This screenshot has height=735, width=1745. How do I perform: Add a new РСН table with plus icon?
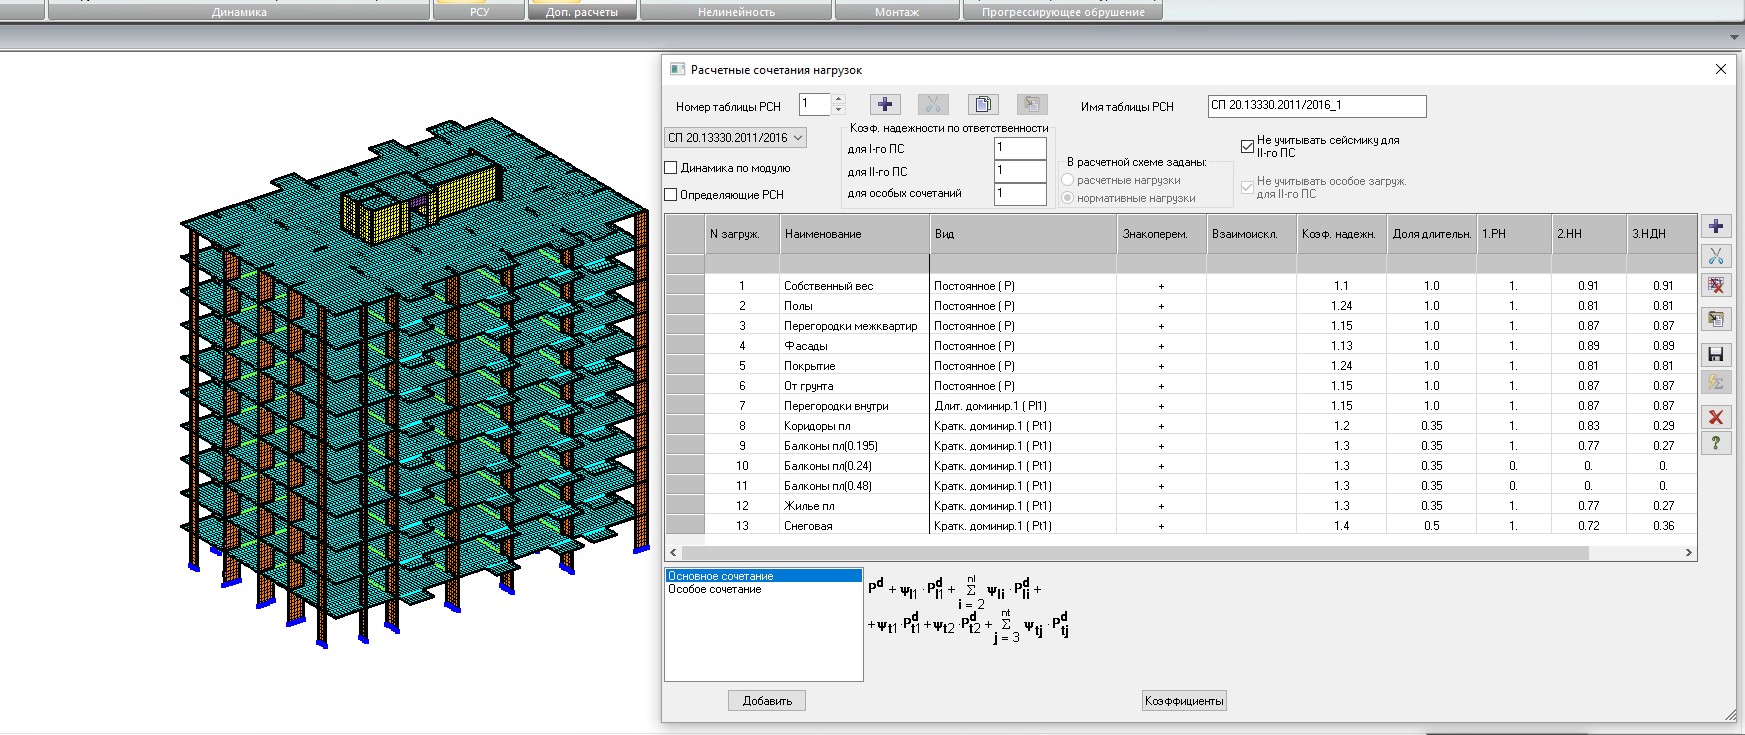[885, 104]
